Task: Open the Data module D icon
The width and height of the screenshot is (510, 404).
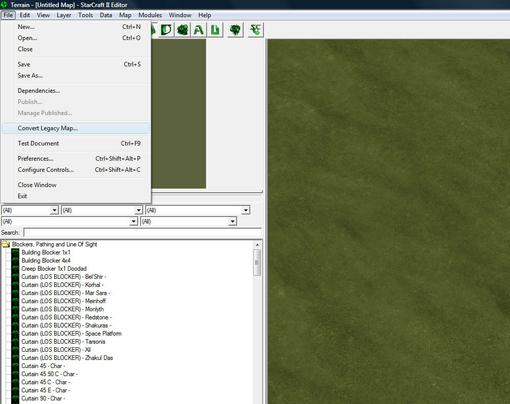Action: [x=166, y=30]
